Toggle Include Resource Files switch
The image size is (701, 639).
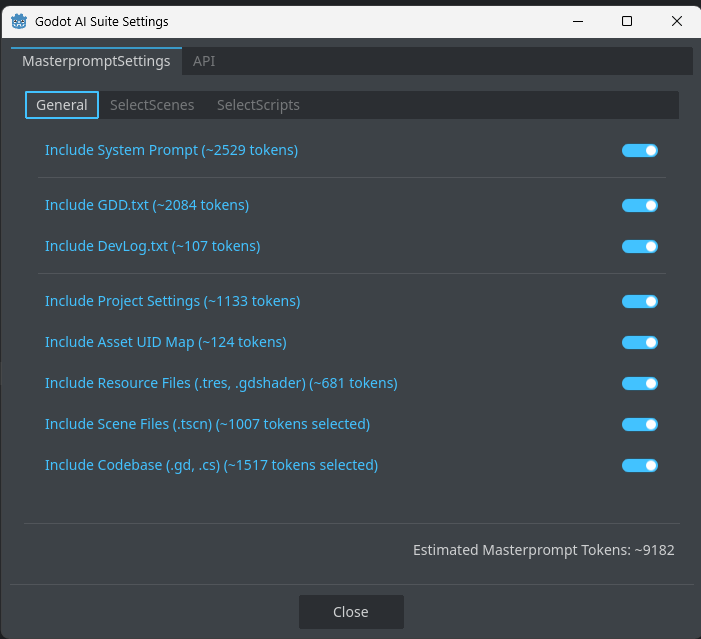click(640, 383)
